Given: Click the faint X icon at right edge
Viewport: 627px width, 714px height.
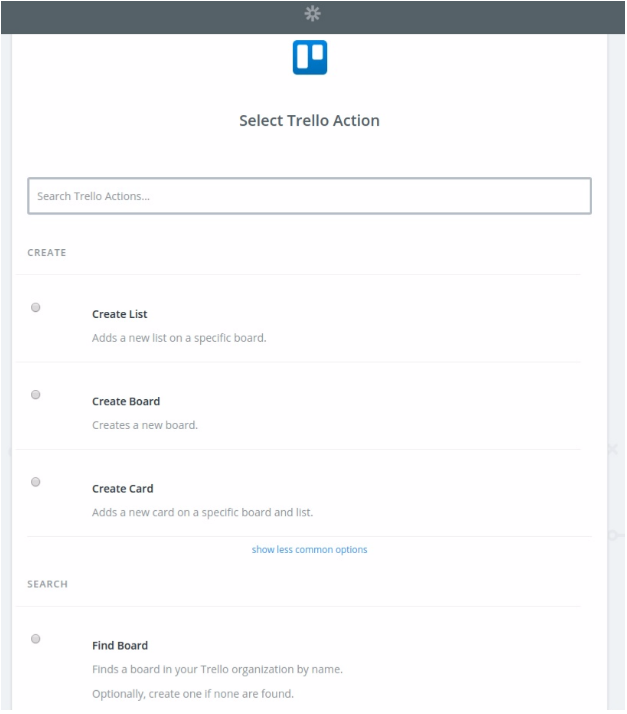Looking at the screenshot, I should point(613,449).
